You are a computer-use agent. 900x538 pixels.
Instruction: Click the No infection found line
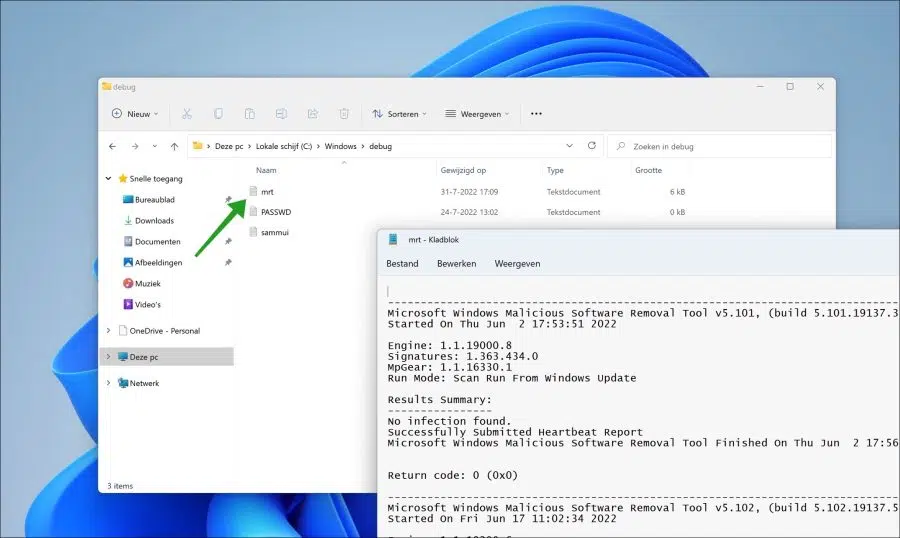[x=449, y=421]
